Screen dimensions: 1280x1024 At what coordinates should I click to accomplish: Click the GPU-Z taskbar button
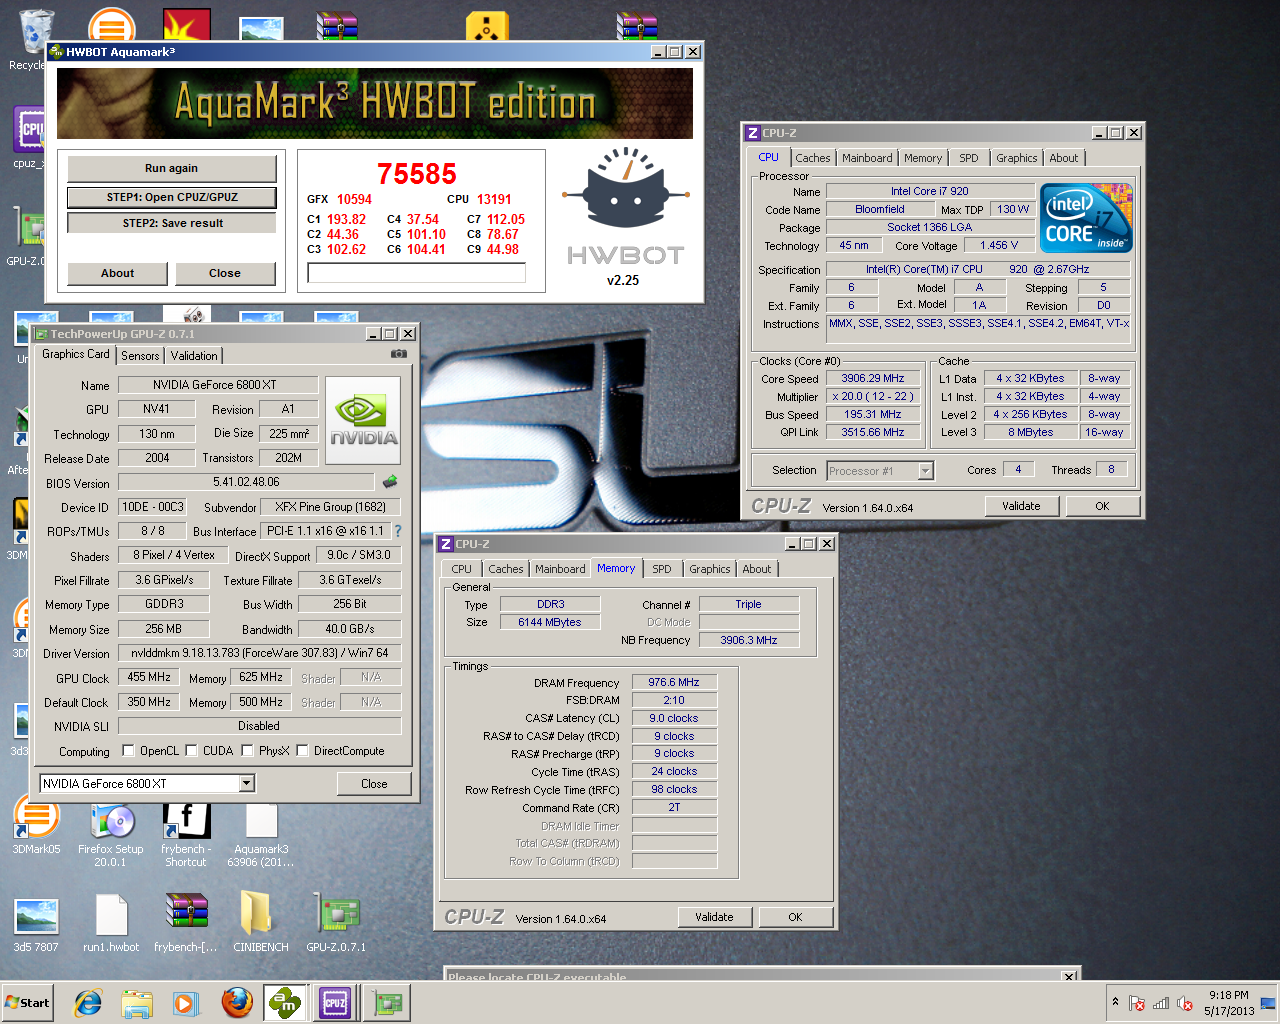click(386, 1003)
